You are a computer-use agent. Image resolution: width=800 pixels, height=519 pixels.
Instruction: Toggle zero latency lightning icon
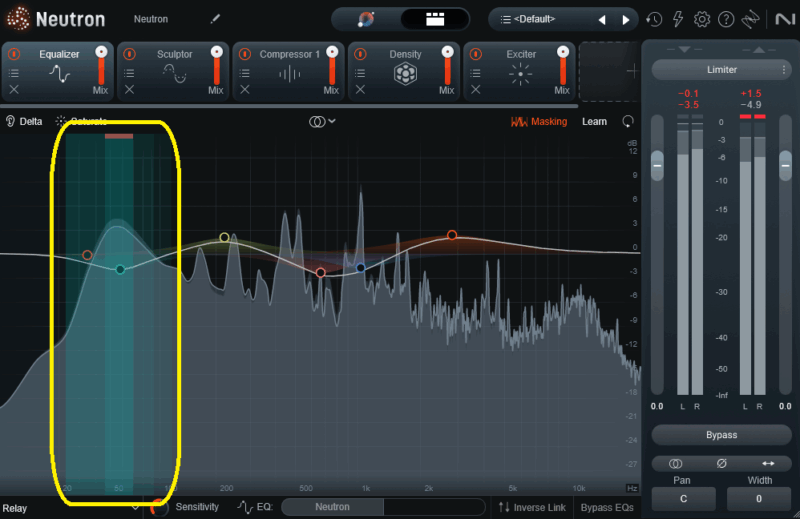678,19
